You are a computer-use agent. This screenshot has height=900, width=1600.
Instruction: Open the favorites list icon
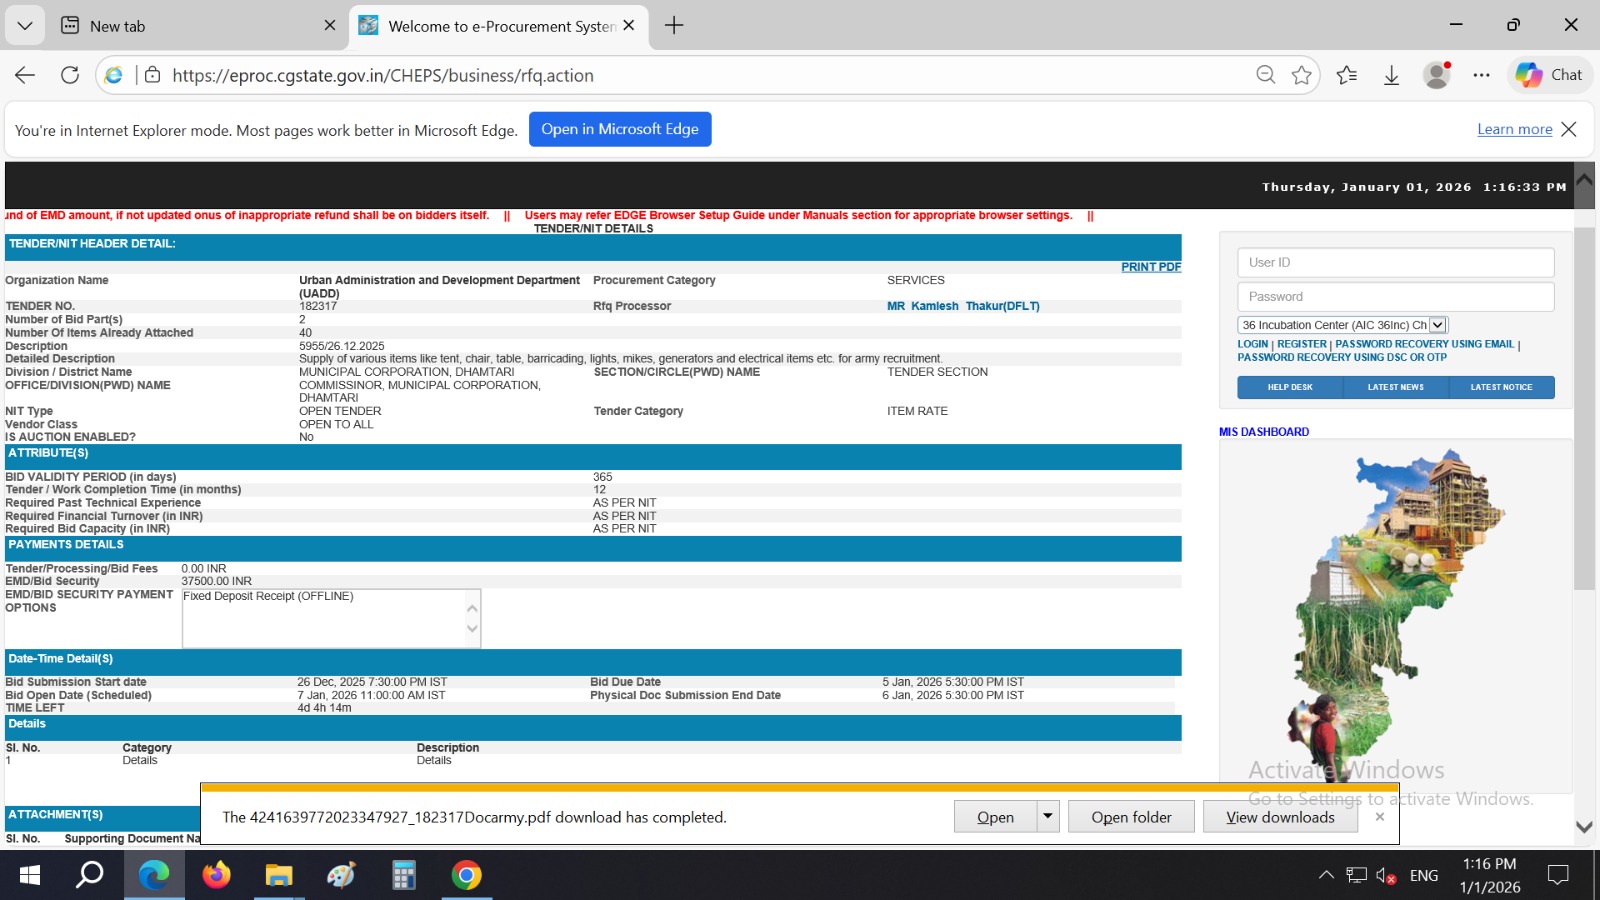pyautogui.click(x=1347, y=75)
